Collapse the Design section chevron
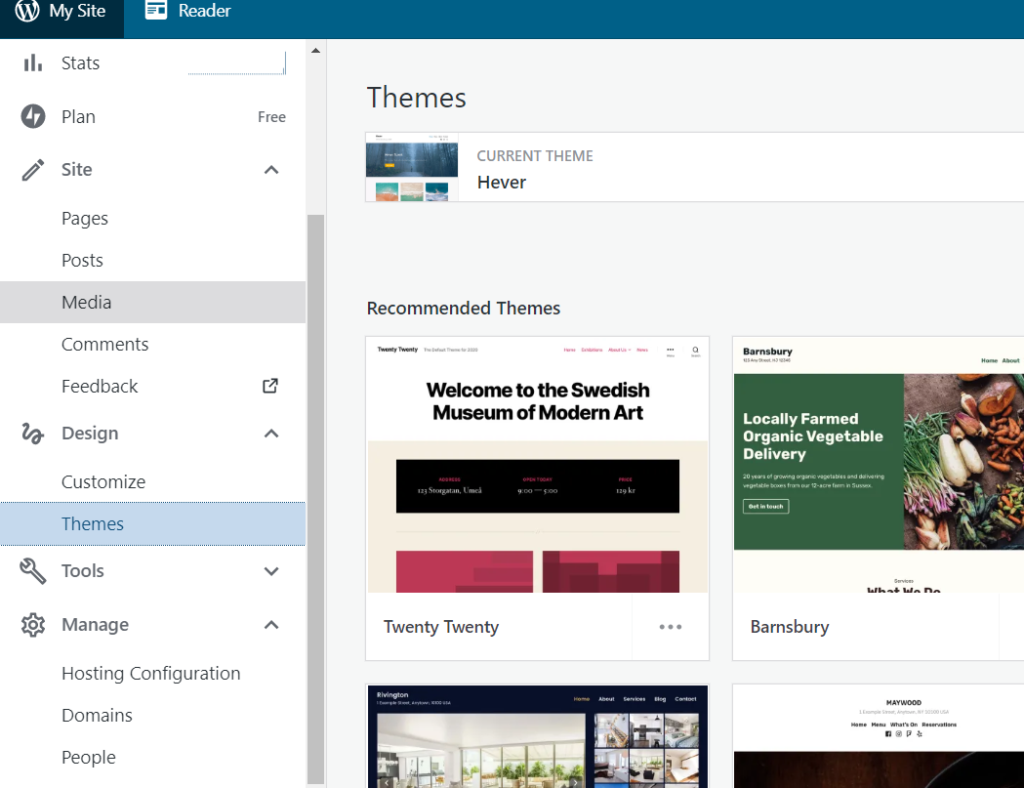The height and width of the screenshot is (788, 1024). click(x=271, y=433)
